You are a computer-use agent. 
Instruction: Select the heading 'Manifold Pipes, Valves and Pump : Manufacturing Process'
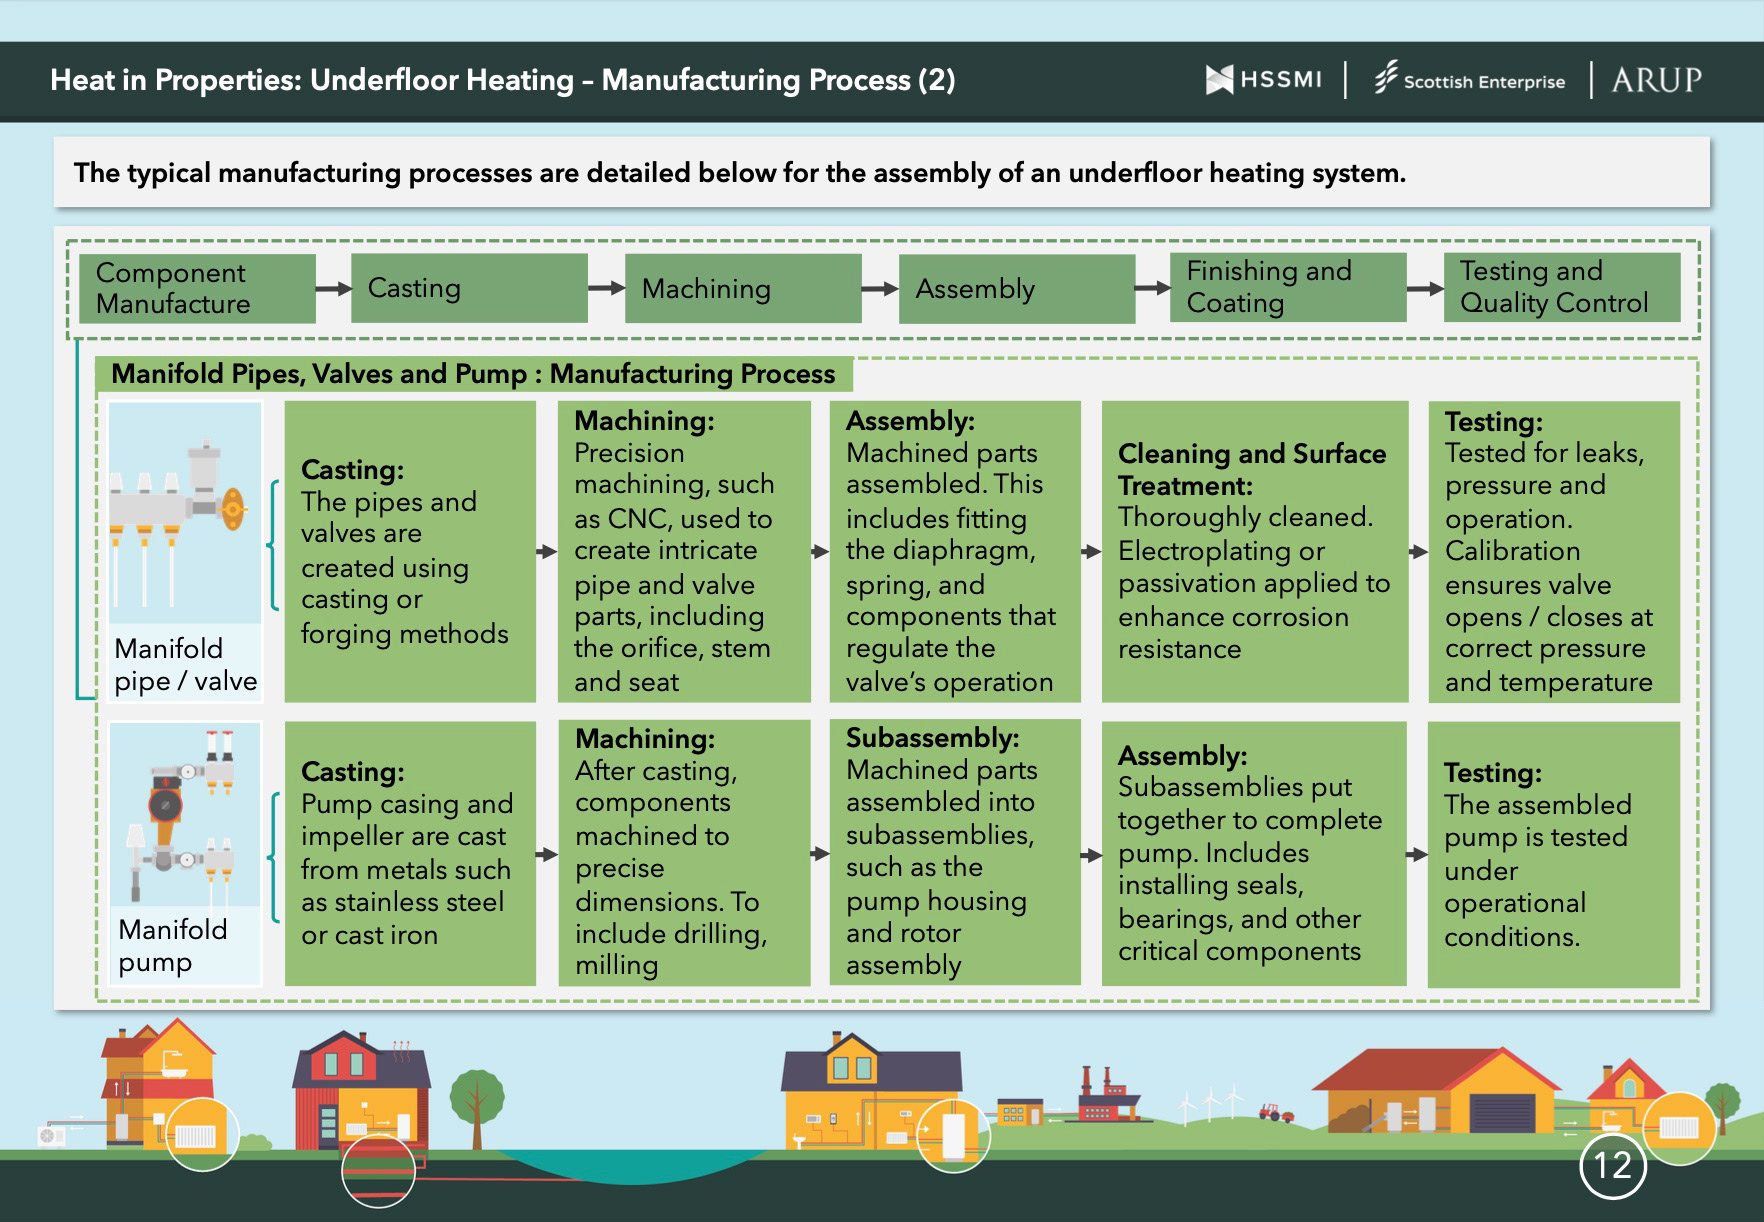click(473, 374)
